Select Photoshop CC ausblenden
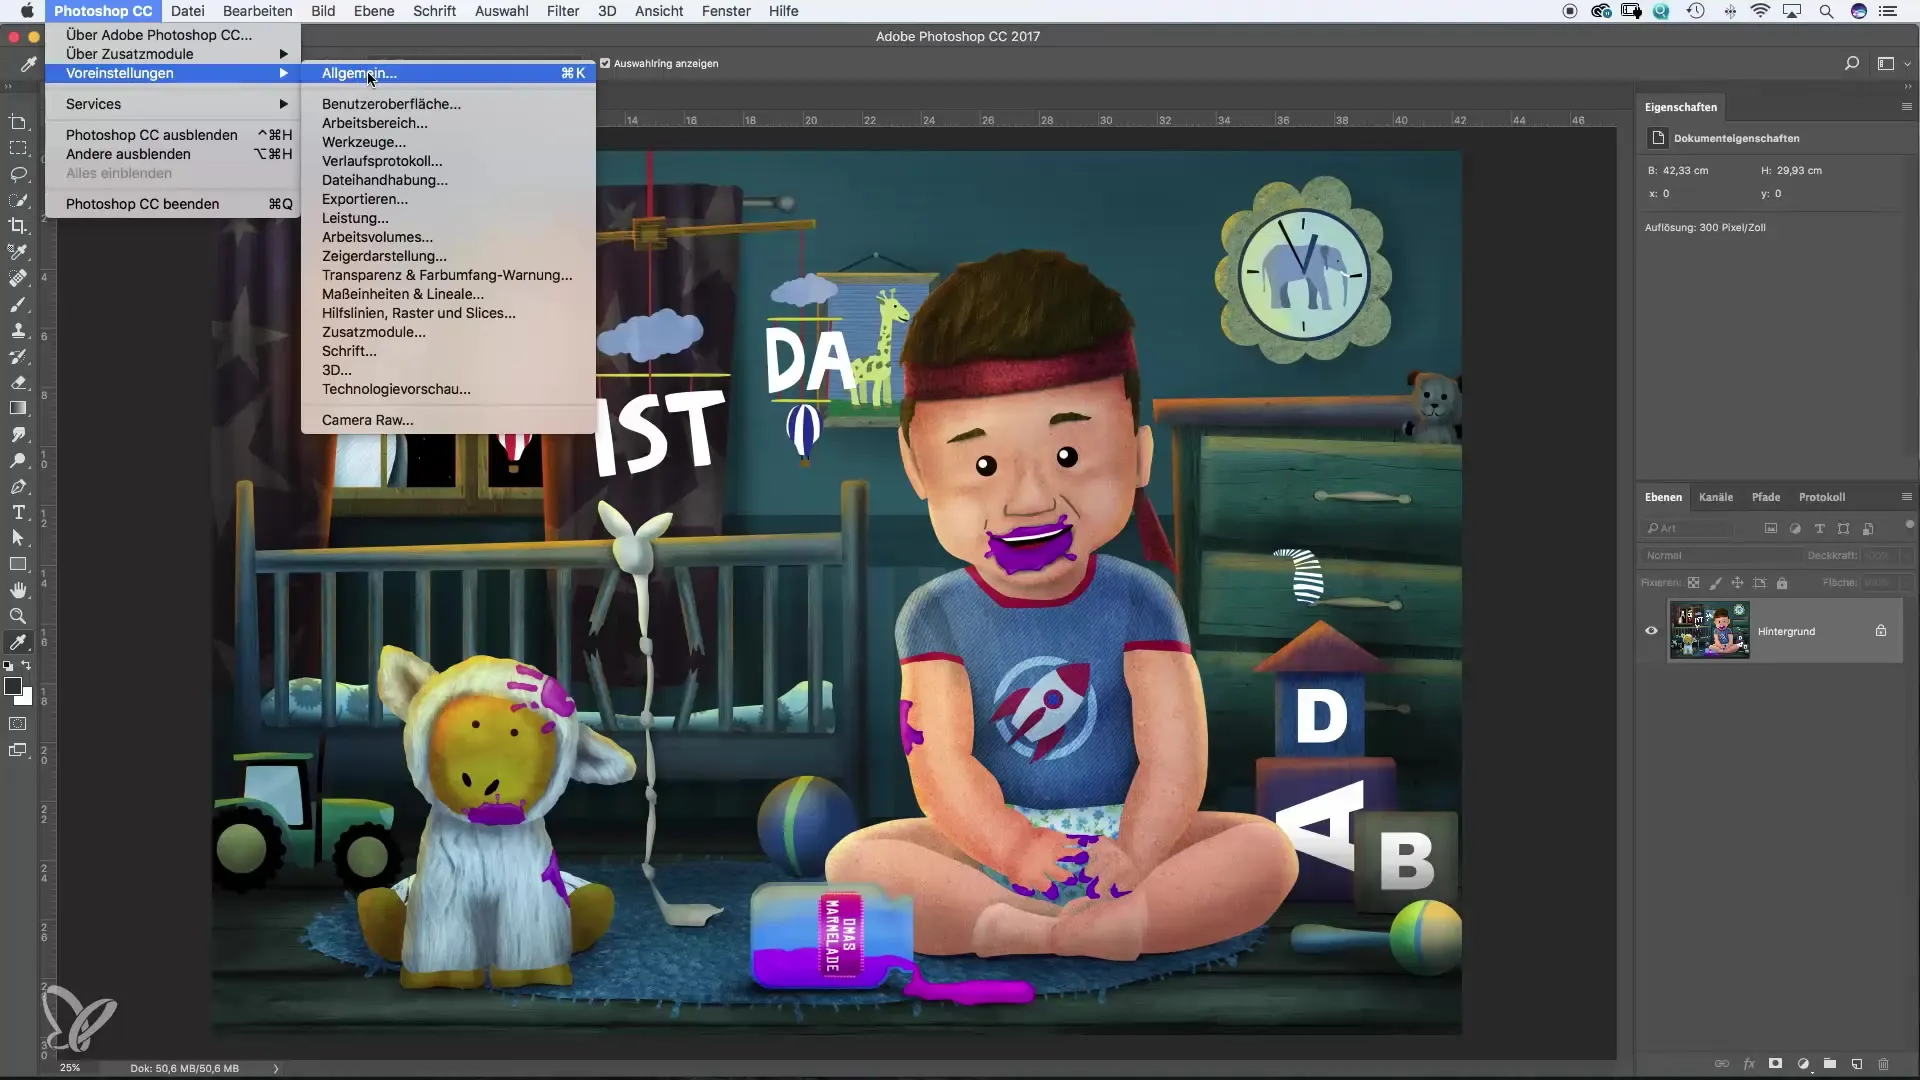This screenshot has width=1920, height=1080. [173, 135]
